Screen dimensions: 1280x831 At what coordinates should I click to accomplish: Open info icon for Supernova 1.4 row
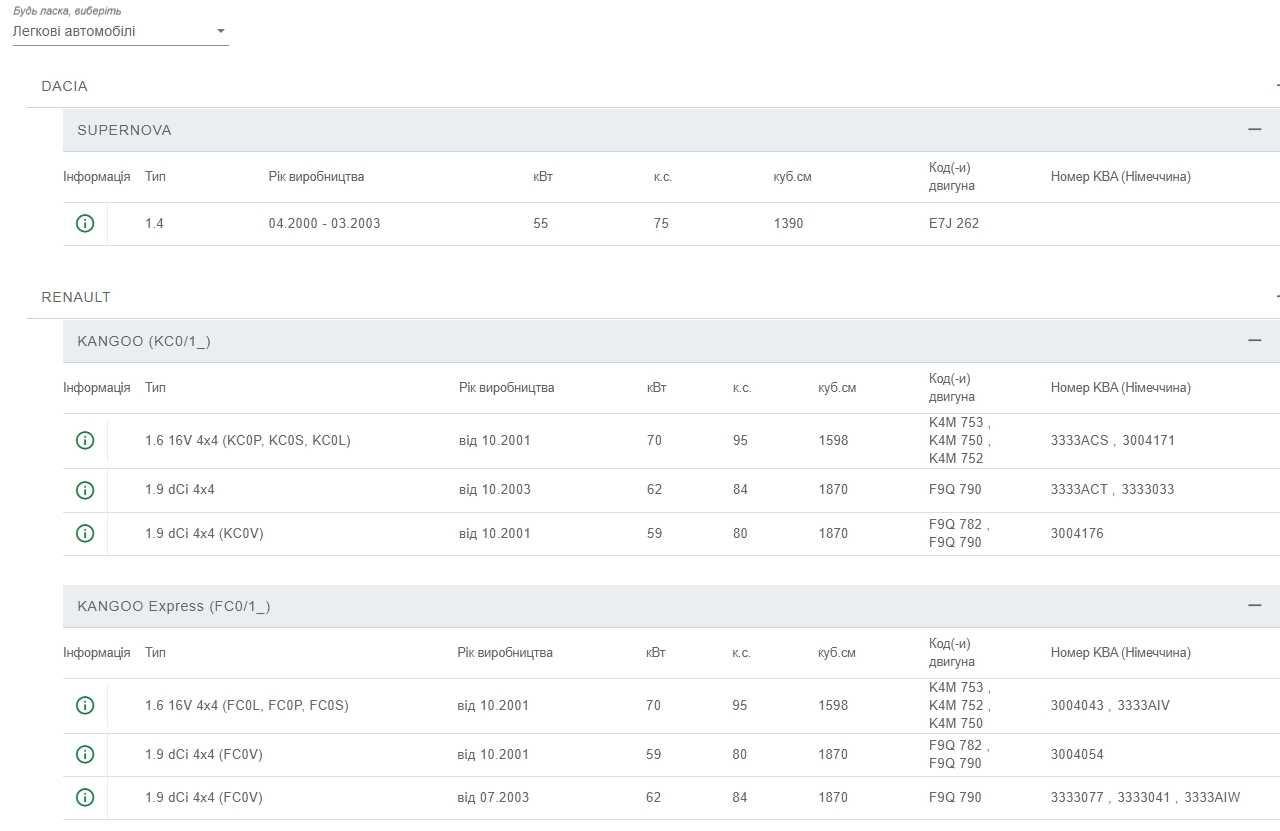tap(85, 223)
